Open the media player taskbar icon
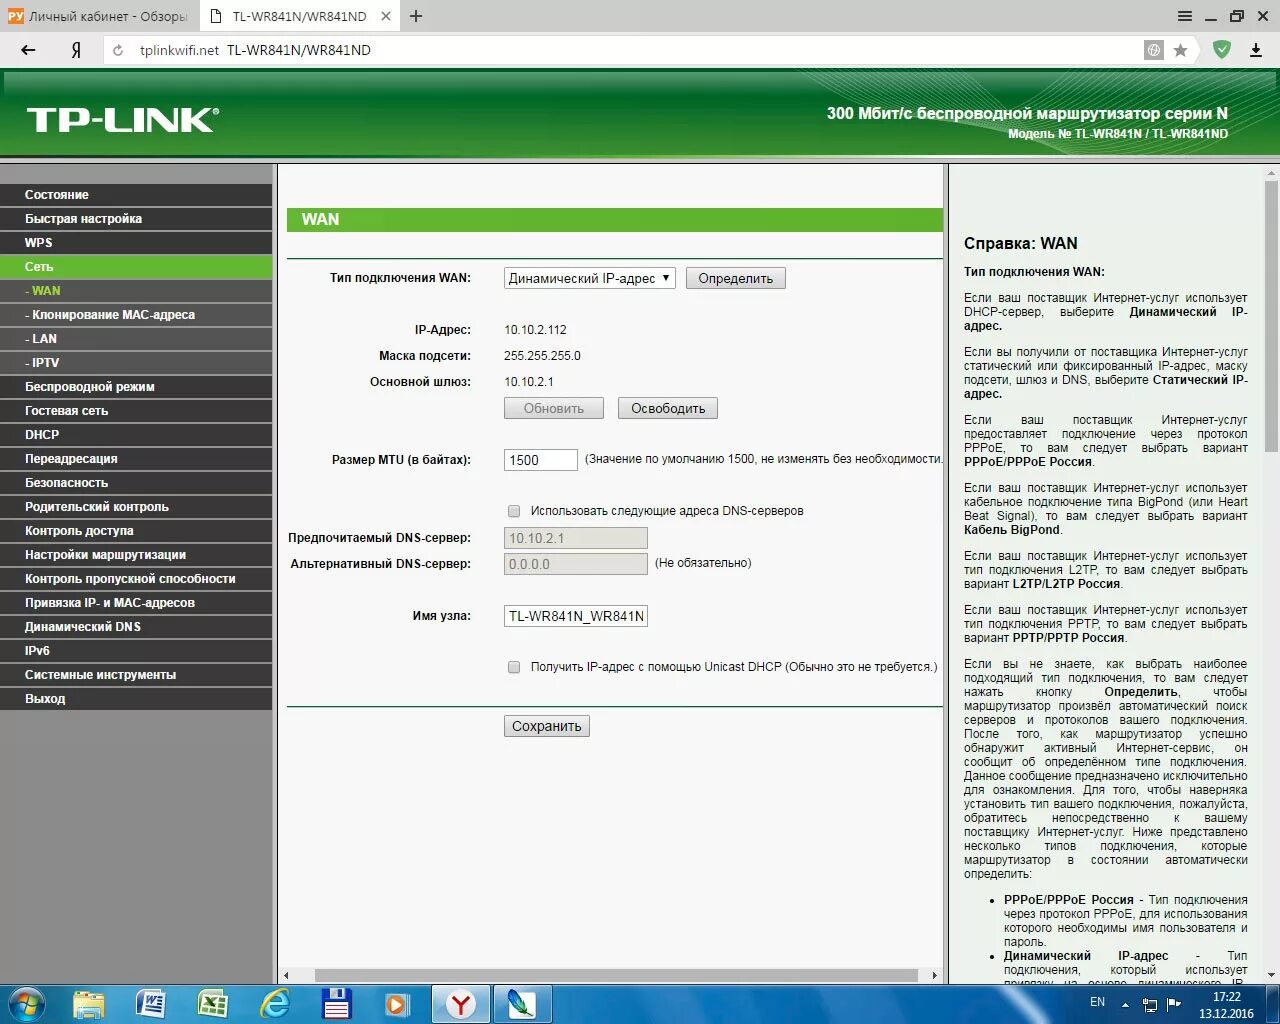 (397, 1004)
